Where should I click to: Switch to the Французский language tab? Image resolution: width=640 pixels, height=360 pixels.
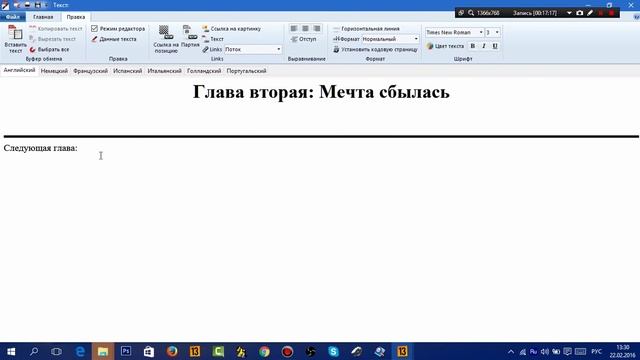[91, 71]
